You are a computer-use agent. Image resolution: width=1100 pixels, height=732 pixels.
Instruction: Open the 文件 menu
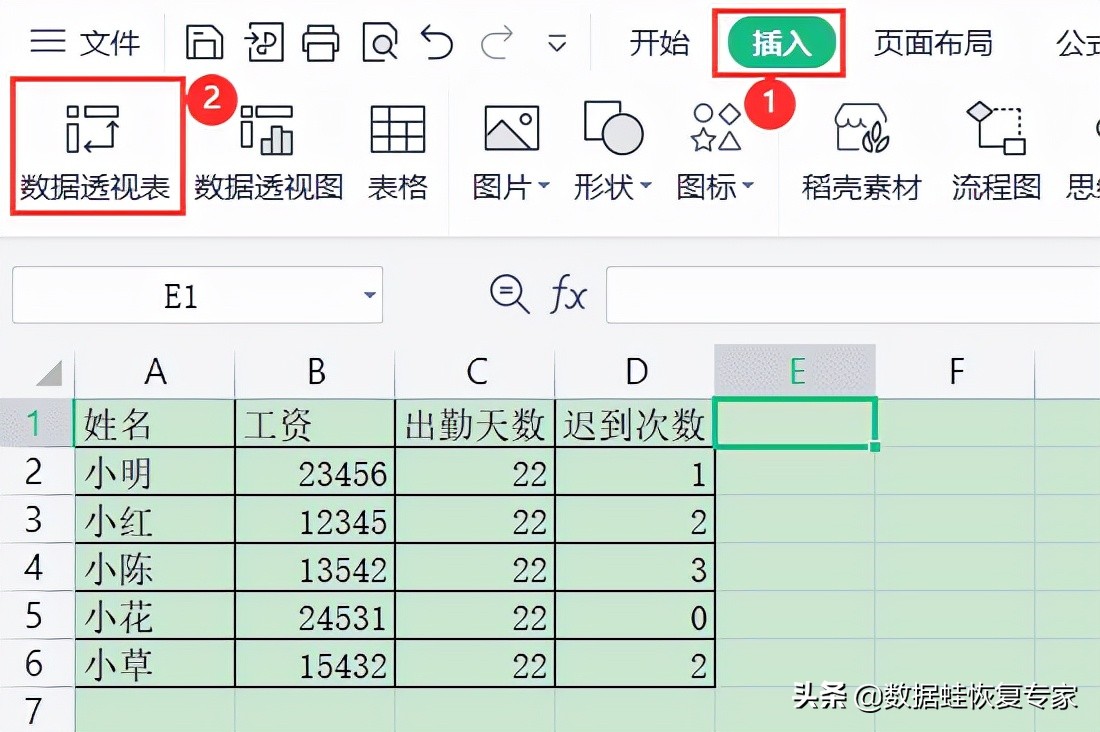(85, 42)
